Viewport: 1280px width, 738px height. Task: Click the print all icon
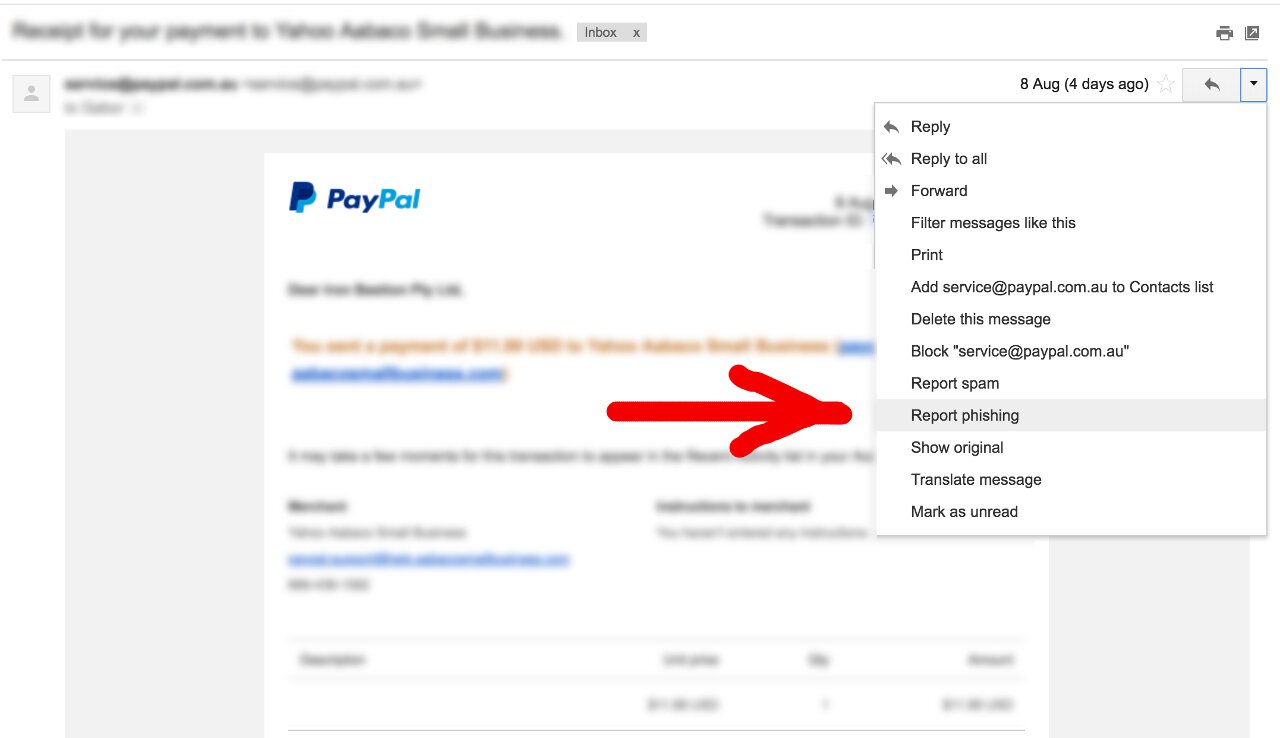coord(1224,33)
